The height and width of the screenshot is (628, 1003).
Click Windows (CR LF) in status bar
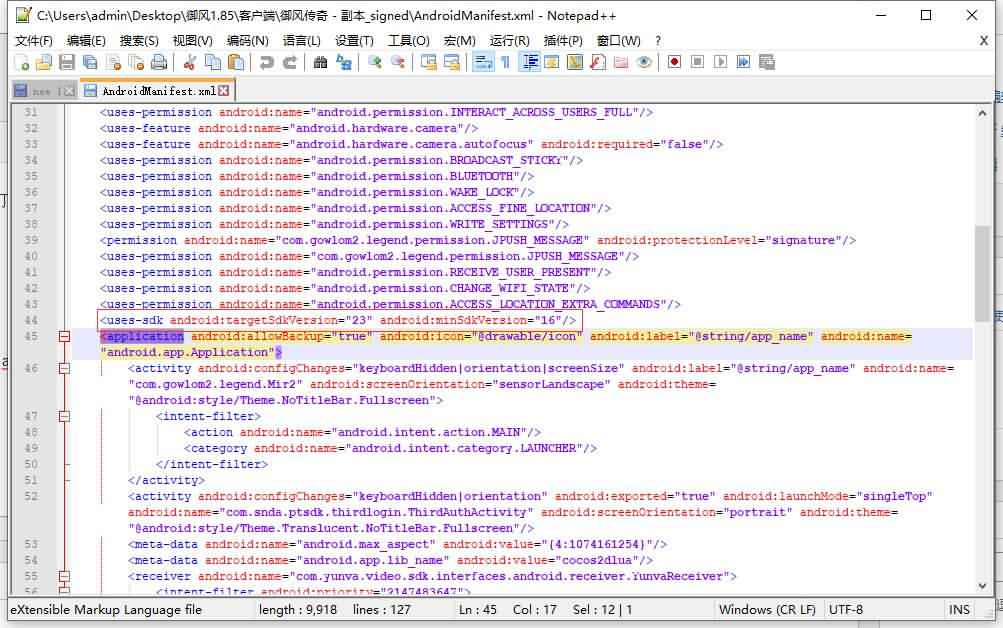coord(767,609)
